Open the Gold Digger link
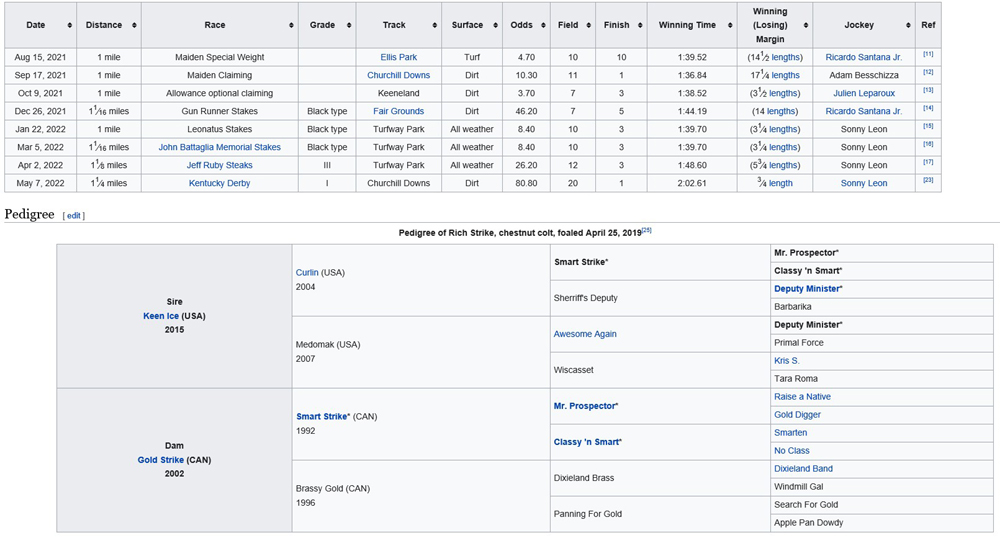This screenshot has height=538, width=1000. pos(797,415)
